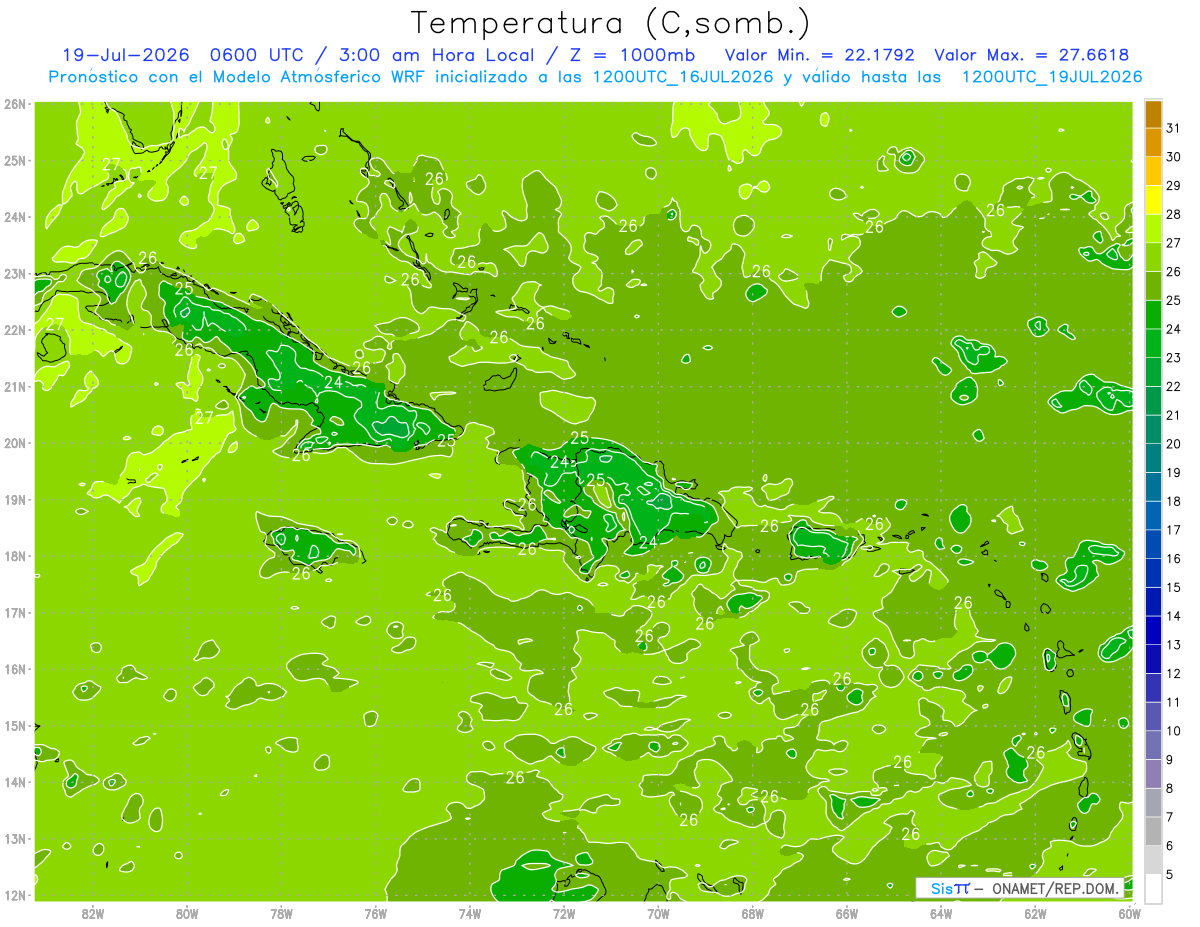
Task: Click the colorbar tick label 30
Action: point(1173,157)
